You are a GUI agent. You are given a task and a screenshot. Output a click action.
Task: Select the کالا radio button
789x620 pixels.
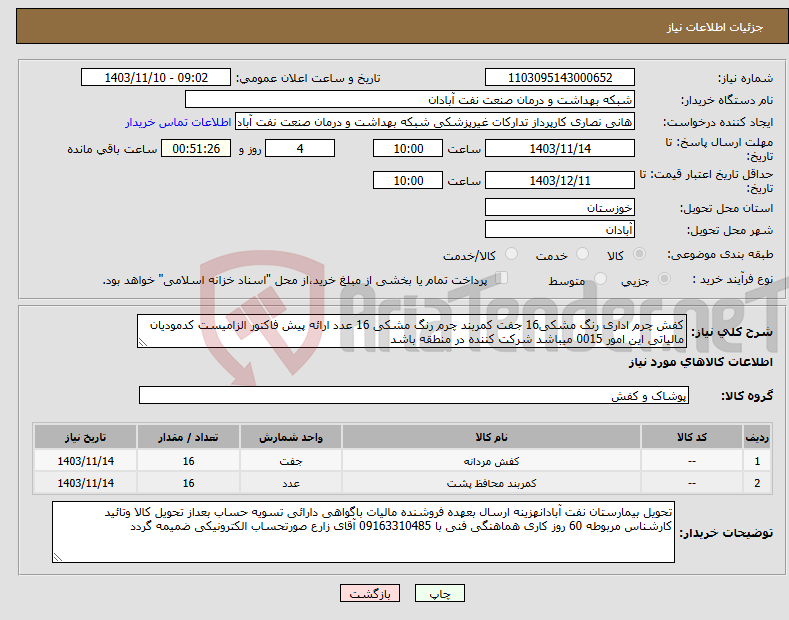click(639, 254)
